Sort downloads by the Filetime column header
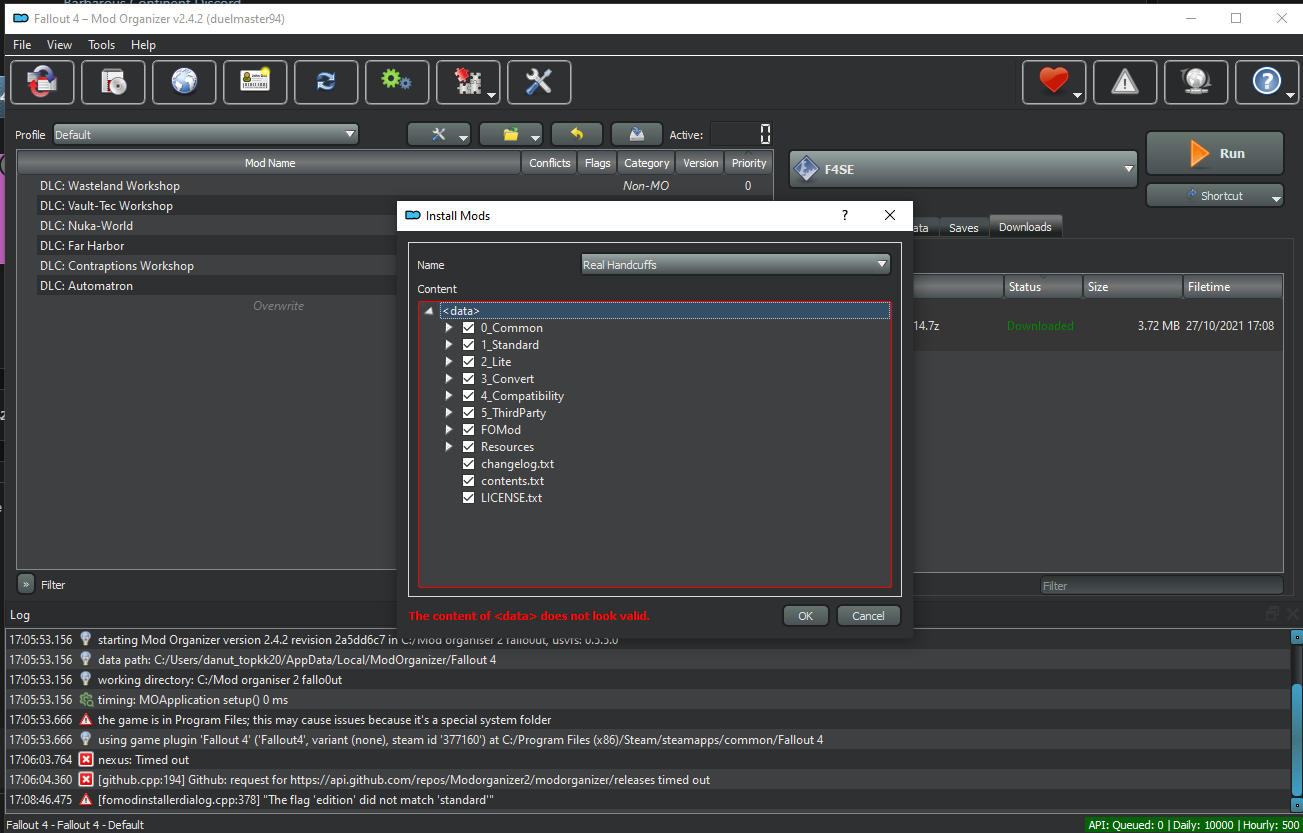 coord(1232,287)
